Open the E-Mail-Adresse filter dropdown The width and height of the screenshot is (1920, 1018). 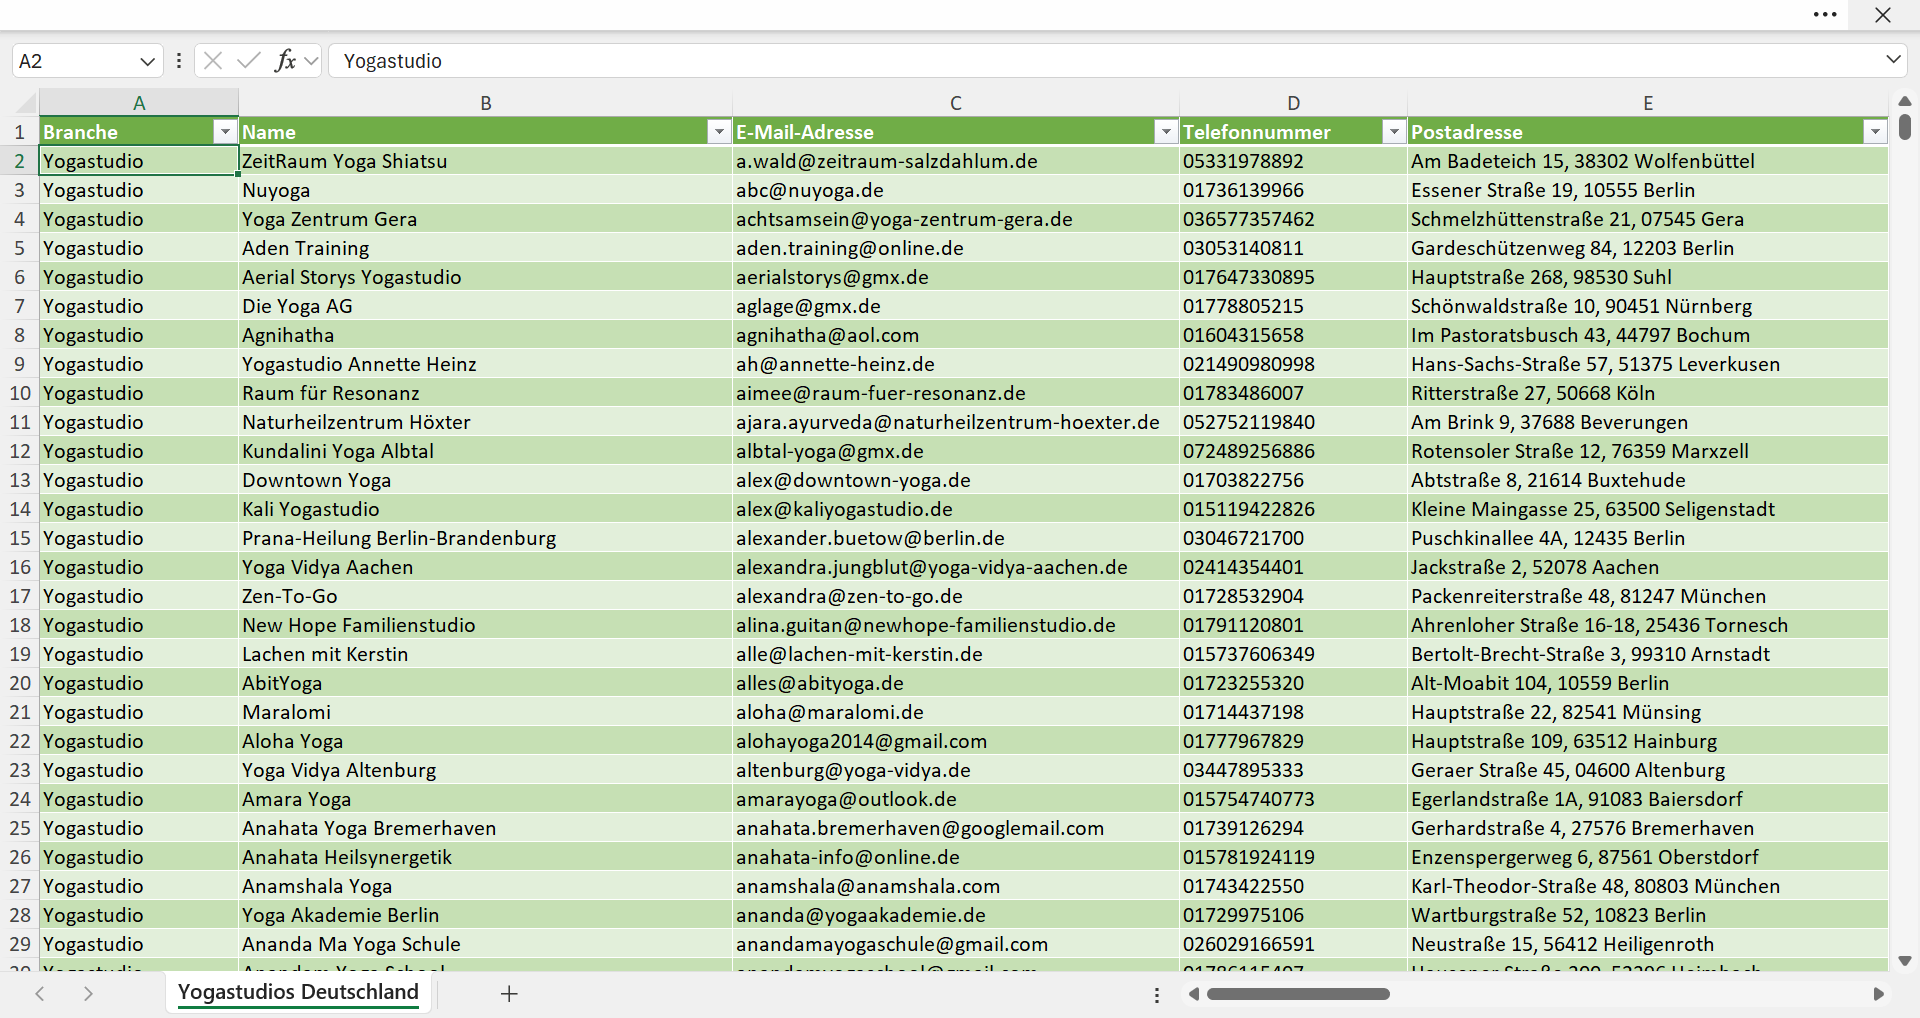[x=1166, y=132]
